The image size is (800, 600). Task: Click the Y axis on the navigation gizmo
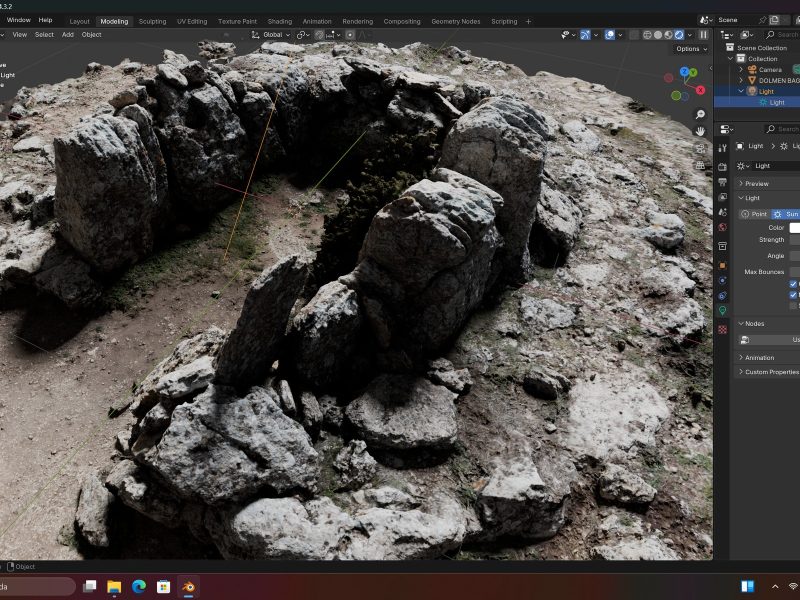click(x=693, y=72)
